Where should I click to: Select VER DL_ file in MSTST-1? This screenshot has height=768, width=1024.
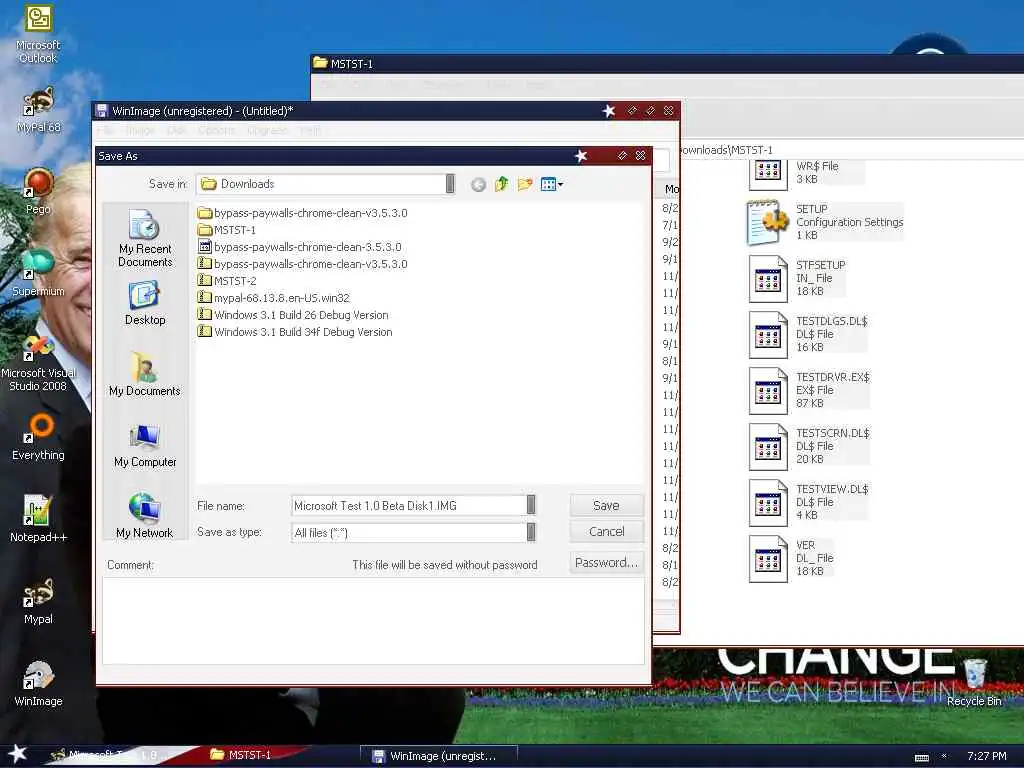pyautogui.click(x=792, y=558)
